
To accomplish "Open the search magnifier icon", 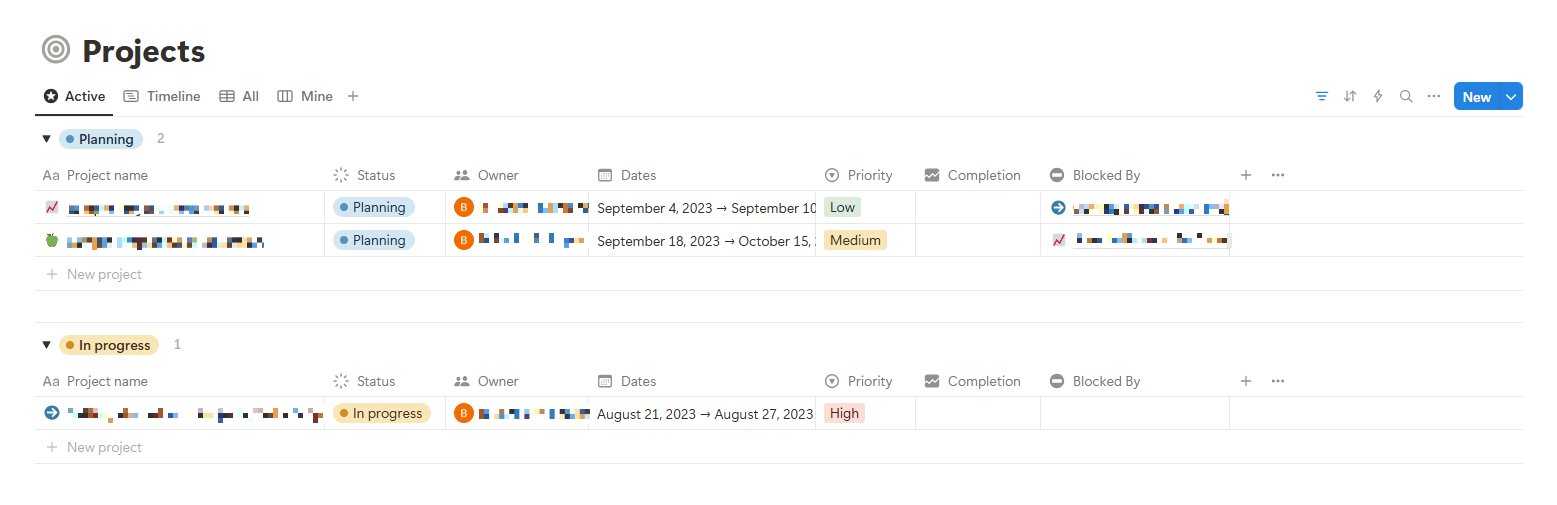I will click(1406, 96).
